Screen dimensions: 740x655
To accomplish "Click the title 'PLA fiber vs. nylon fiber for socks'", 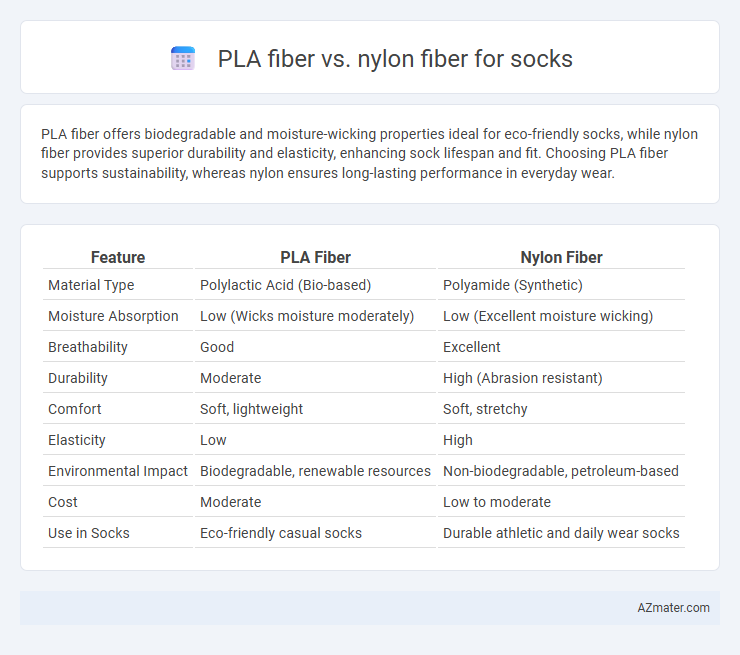I will click(x=395, y=59).
